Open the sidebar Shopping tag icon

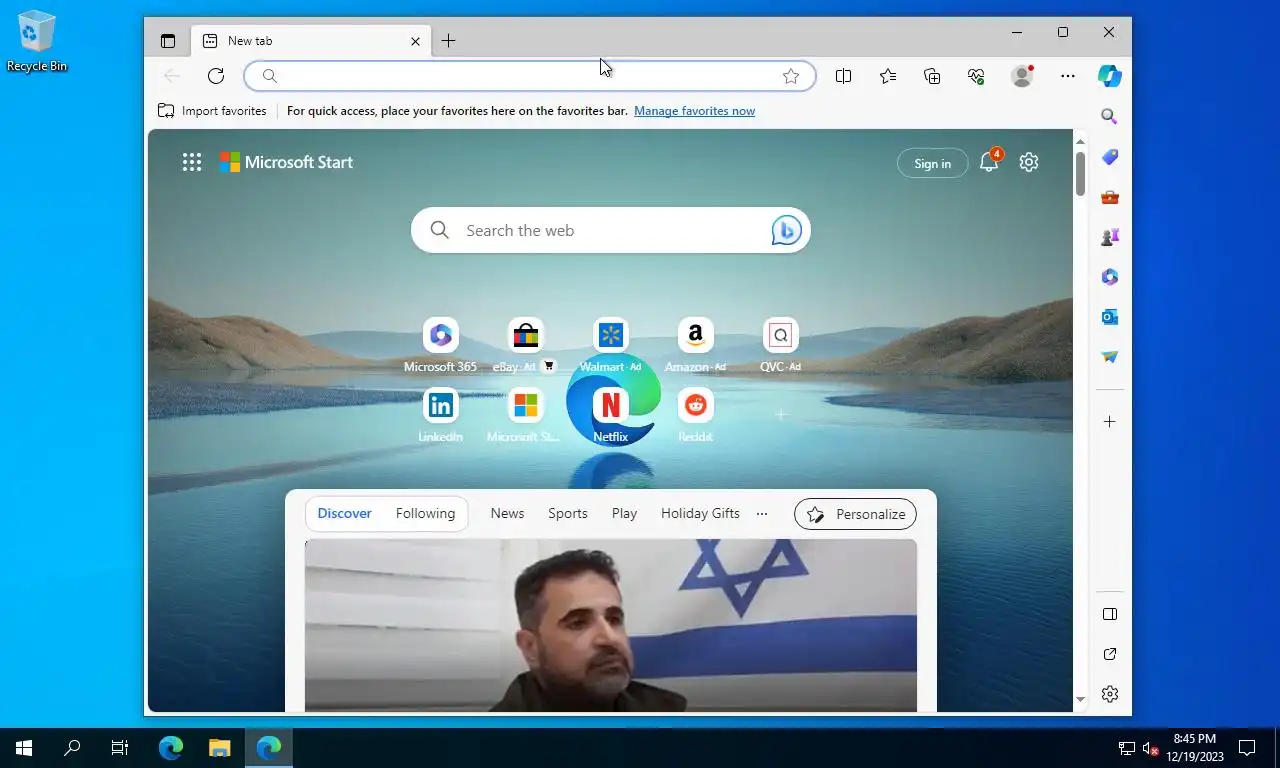(x=1109, y=157)
